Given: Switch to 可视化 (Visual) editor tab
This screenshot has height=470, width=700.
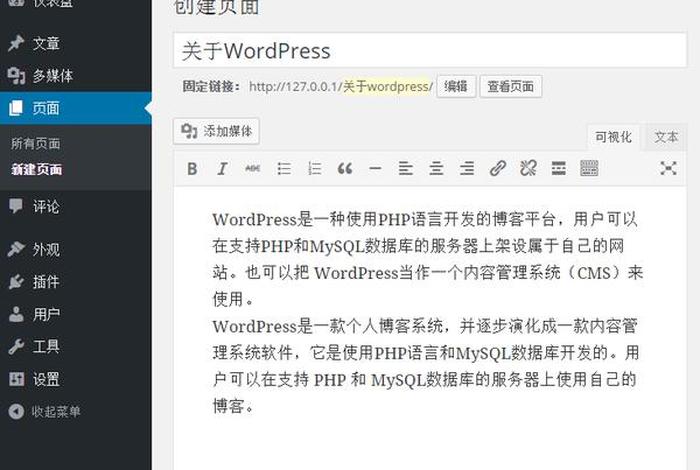Looking at the screenshot, I should click(x=613, y=137).
